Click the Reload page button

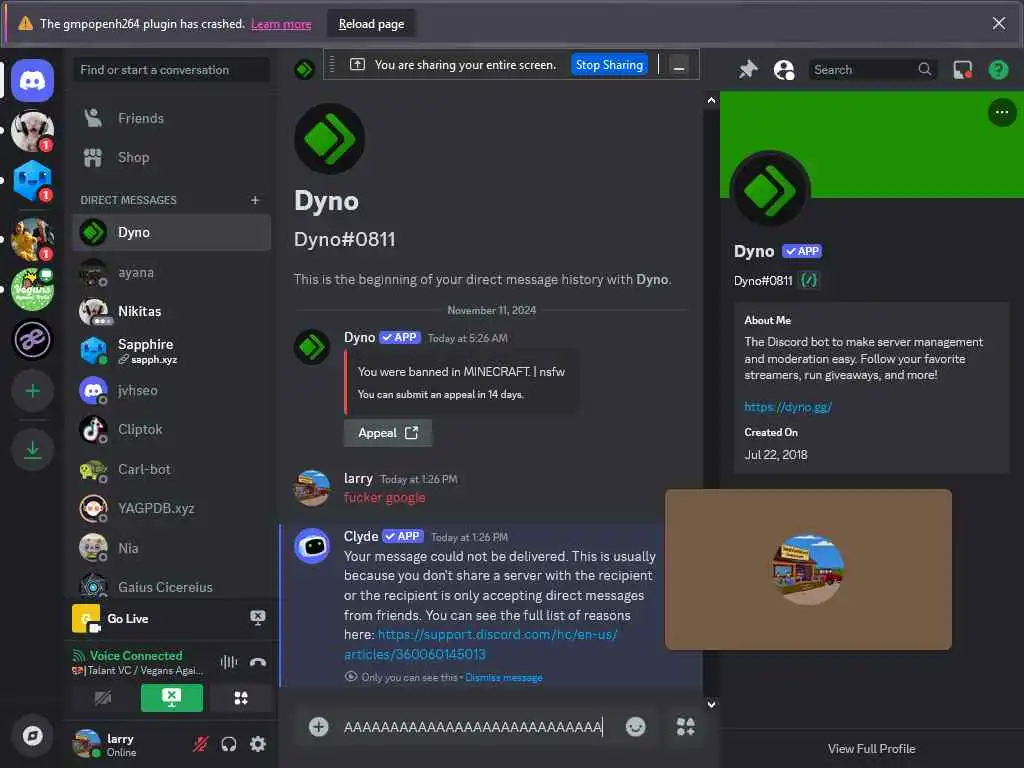pos(371,24)
